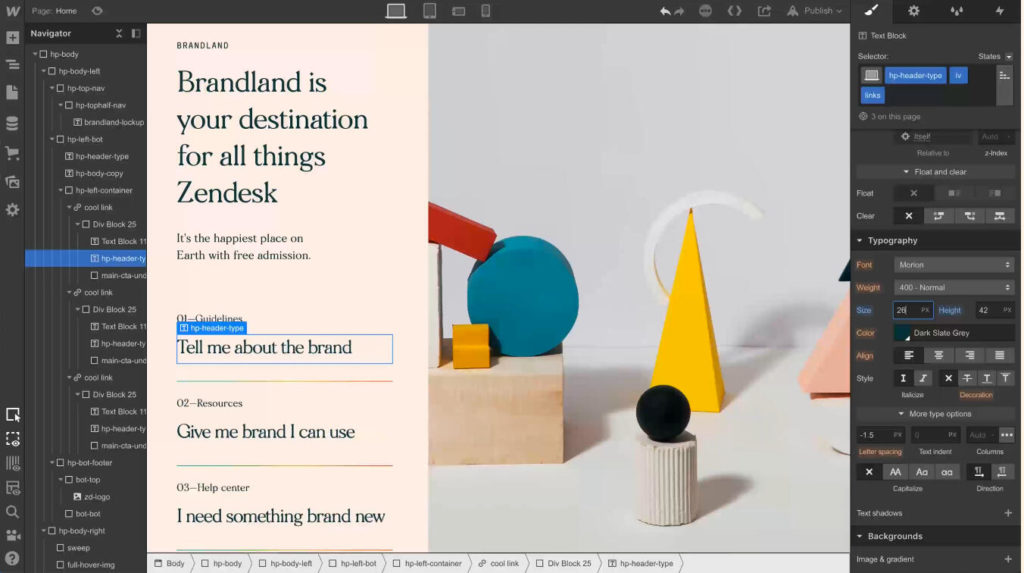Open the Pages panel icon
The image size is (1024, 573).
coord(12,93)
